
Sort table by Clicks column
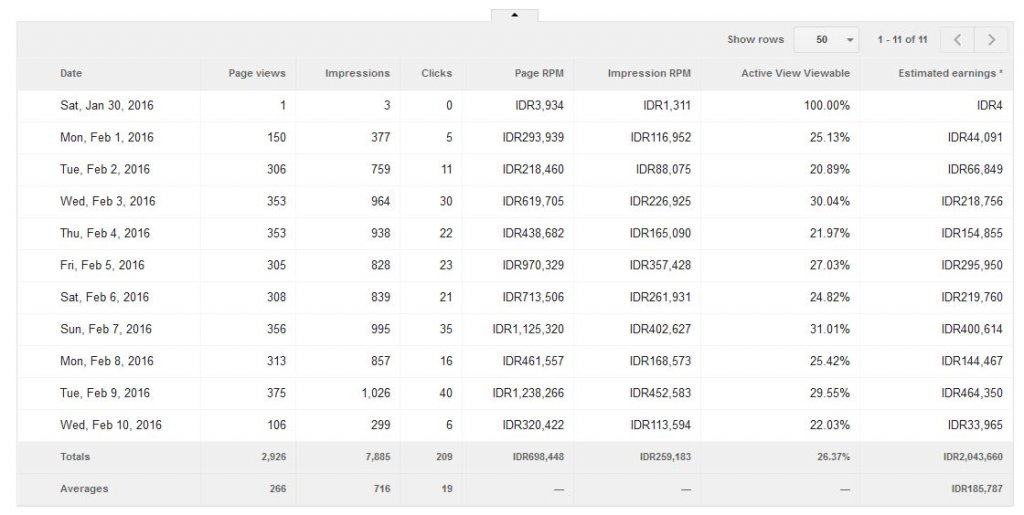[x=436, y=73]
